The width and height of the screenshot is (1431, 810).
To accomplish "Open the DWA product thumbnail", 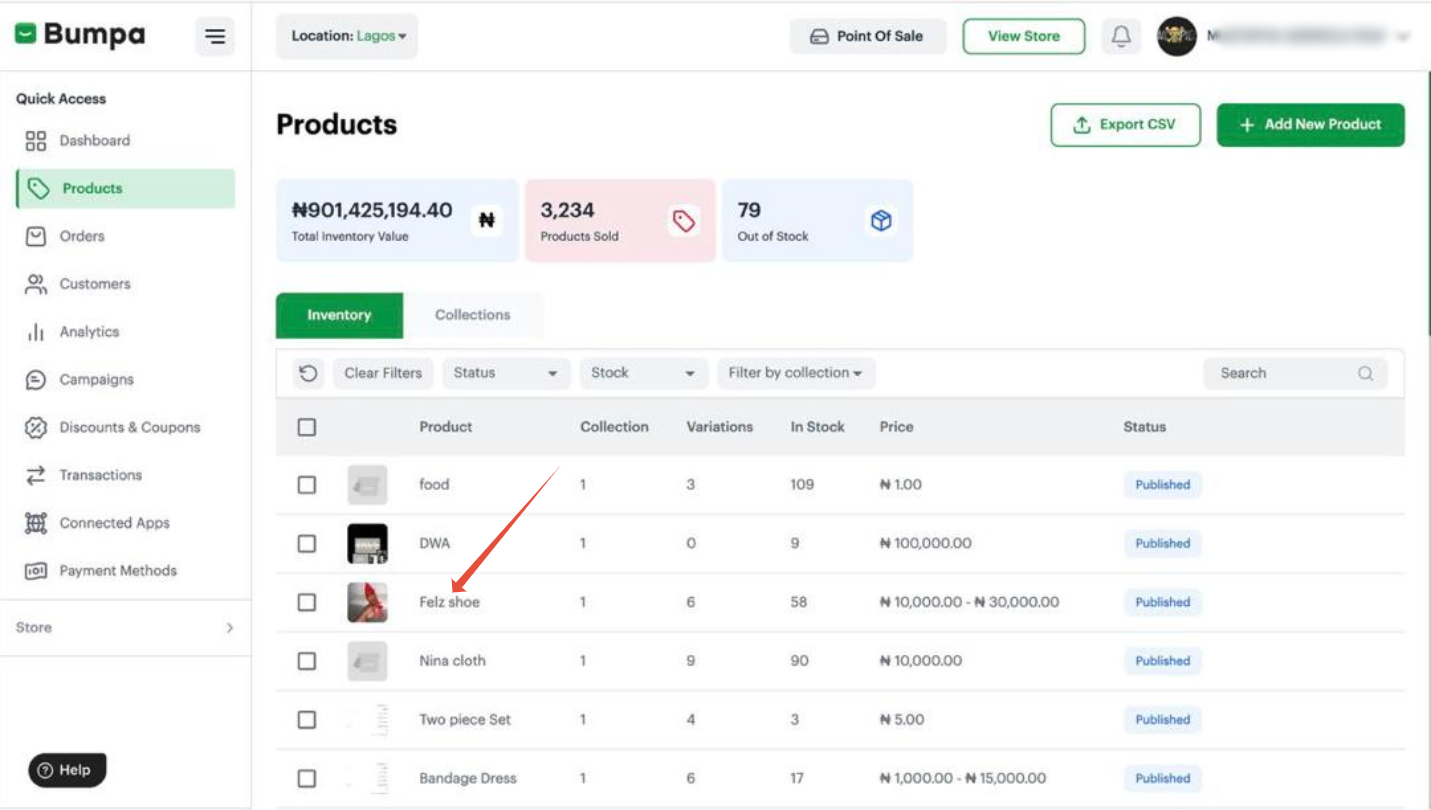I will click(x=367, y=544).
